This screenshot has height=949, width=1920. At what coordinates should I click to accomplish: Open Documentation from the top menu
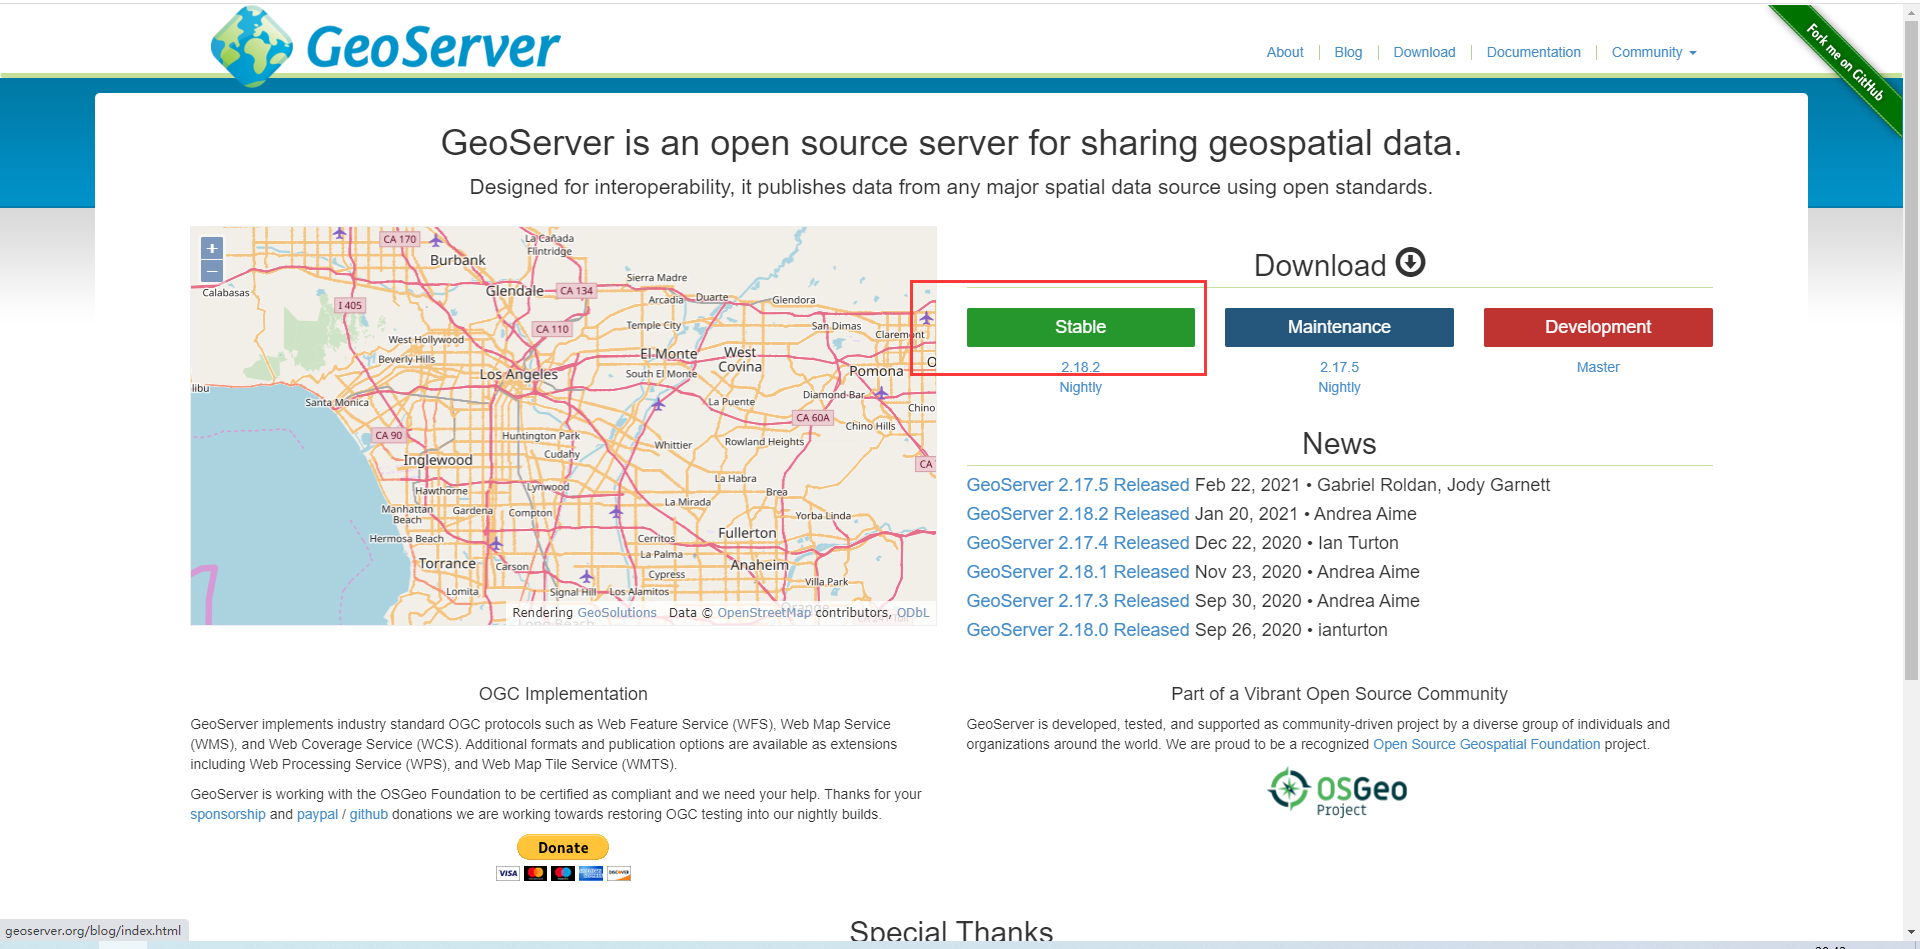coord(1533,52)
